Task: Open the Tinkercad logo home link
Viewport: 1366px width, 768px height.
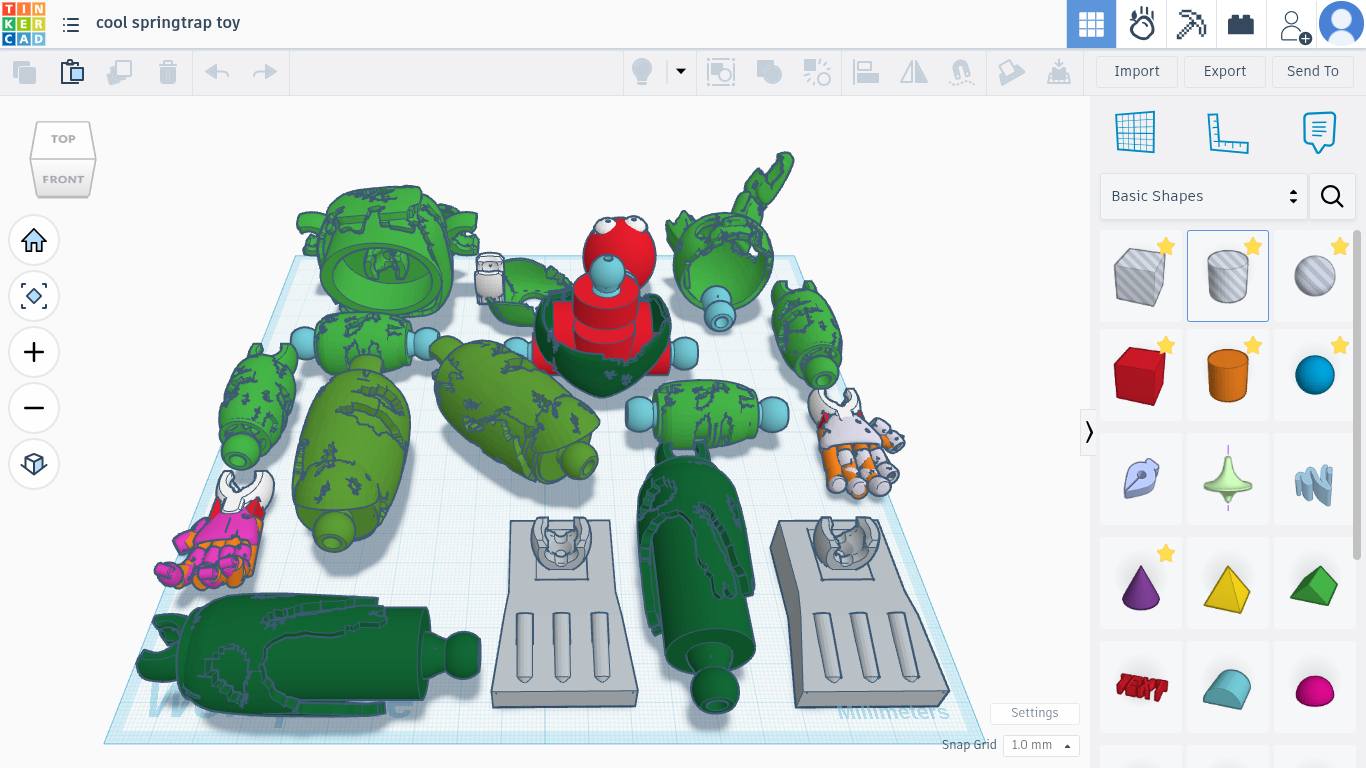Action: (x=23, y=24)
